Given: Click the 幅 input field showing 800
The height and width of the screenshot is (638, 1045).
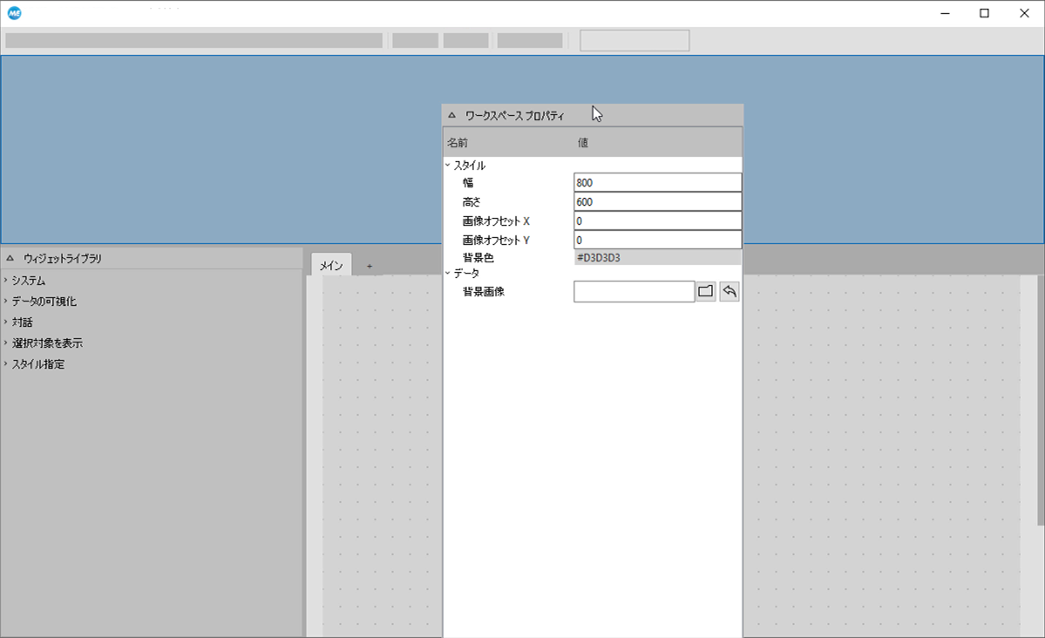Looking at the screenshot, I should (x=657, y=183).
